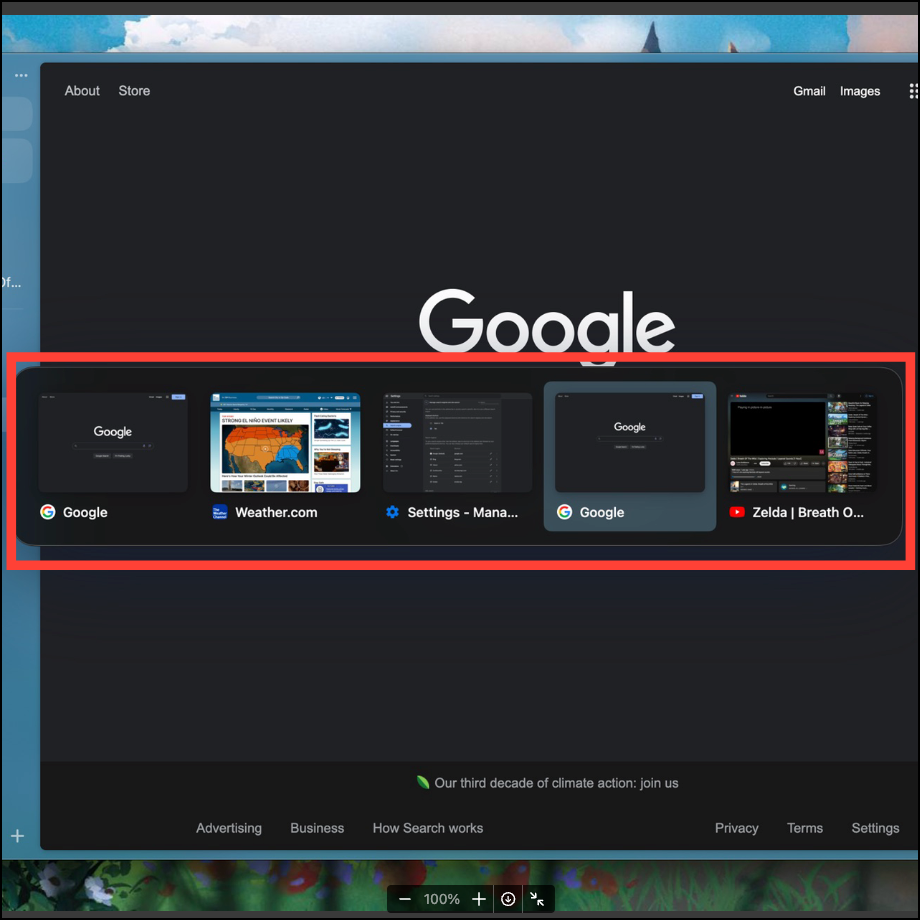
Task: Click the Google favicon under the first thumbnail
Action: tap(48, 512)
